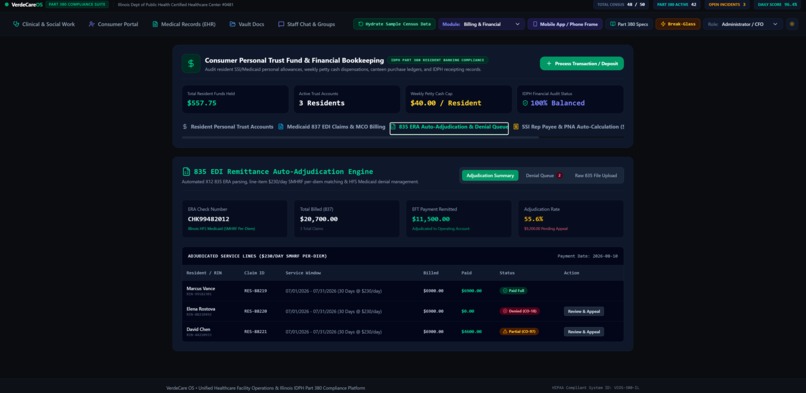This screenshot has width=806, height=393.
Task: Click the Partial status badge for David Chen
Action: [519, 331]
